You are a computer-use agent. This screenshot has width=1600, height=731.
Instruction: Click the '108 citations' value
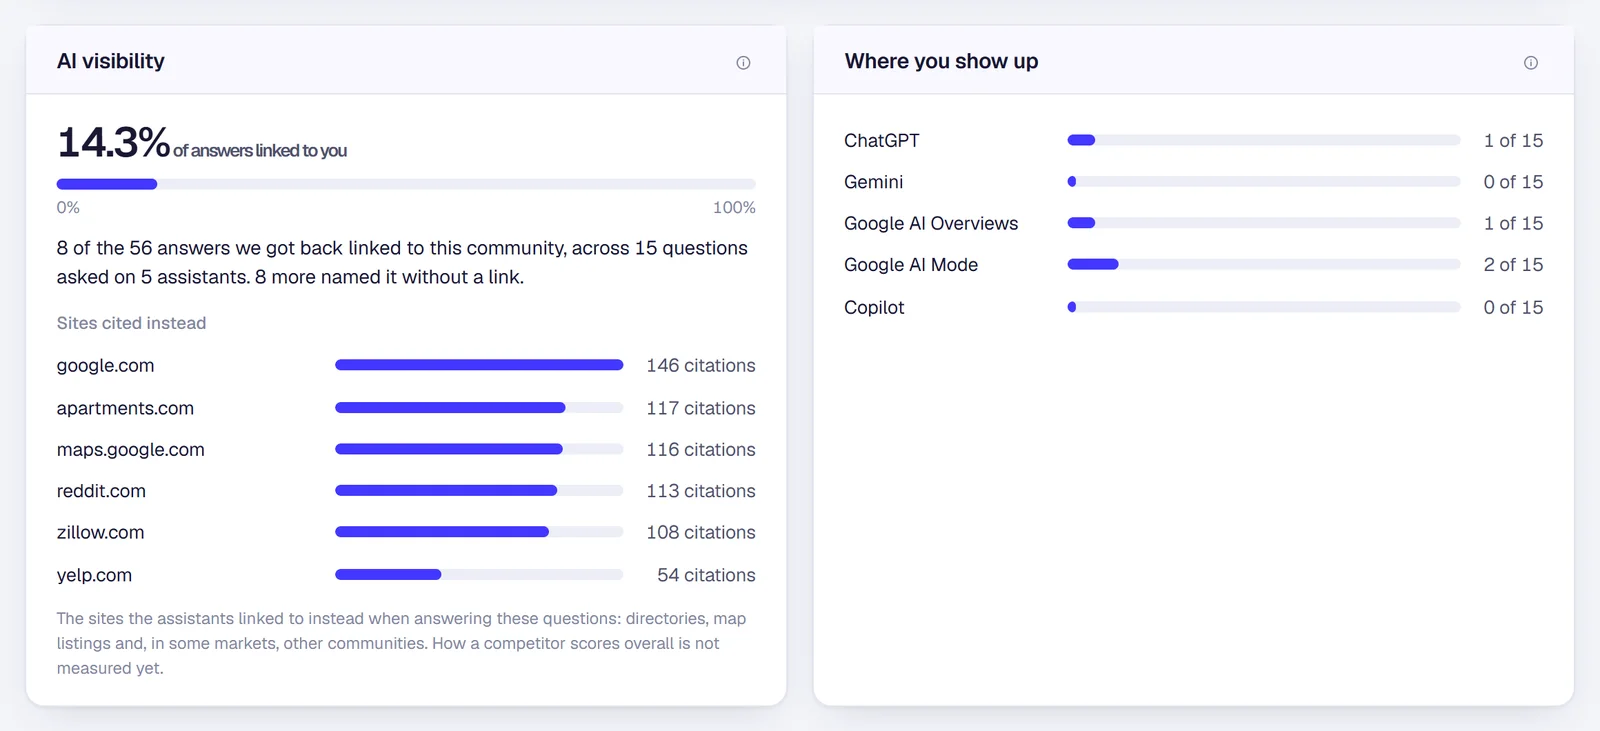[x=701, y=533]
